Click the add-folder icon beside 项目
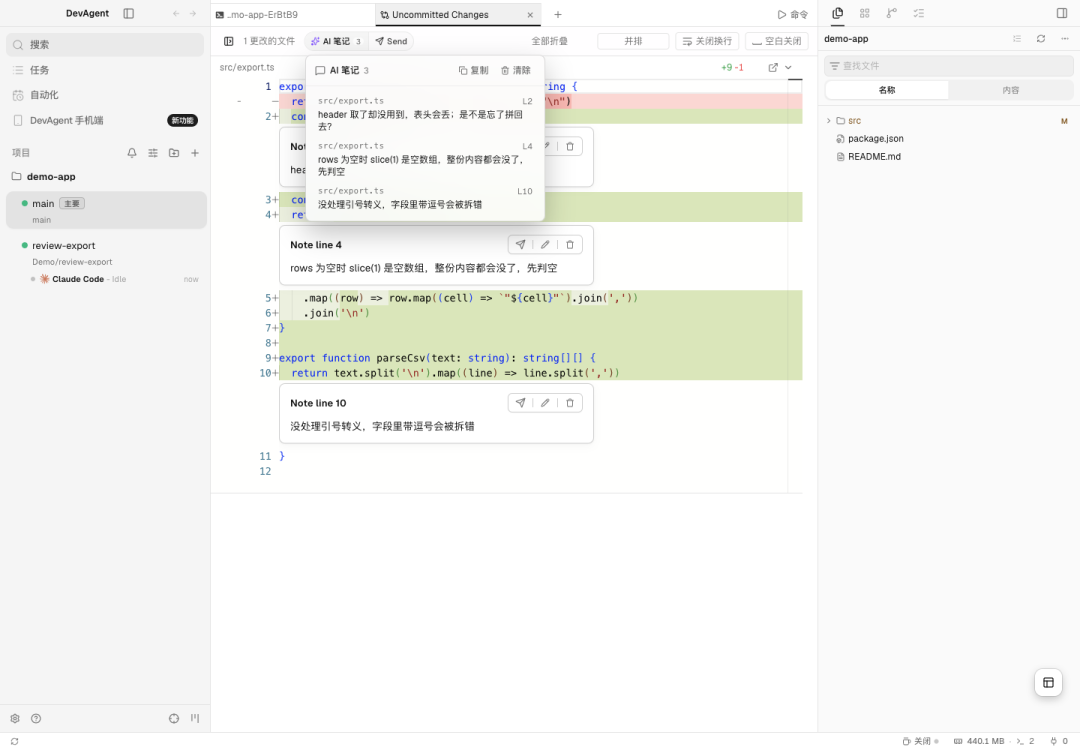This screenshot has width=1080, height=750. (174, 153)
